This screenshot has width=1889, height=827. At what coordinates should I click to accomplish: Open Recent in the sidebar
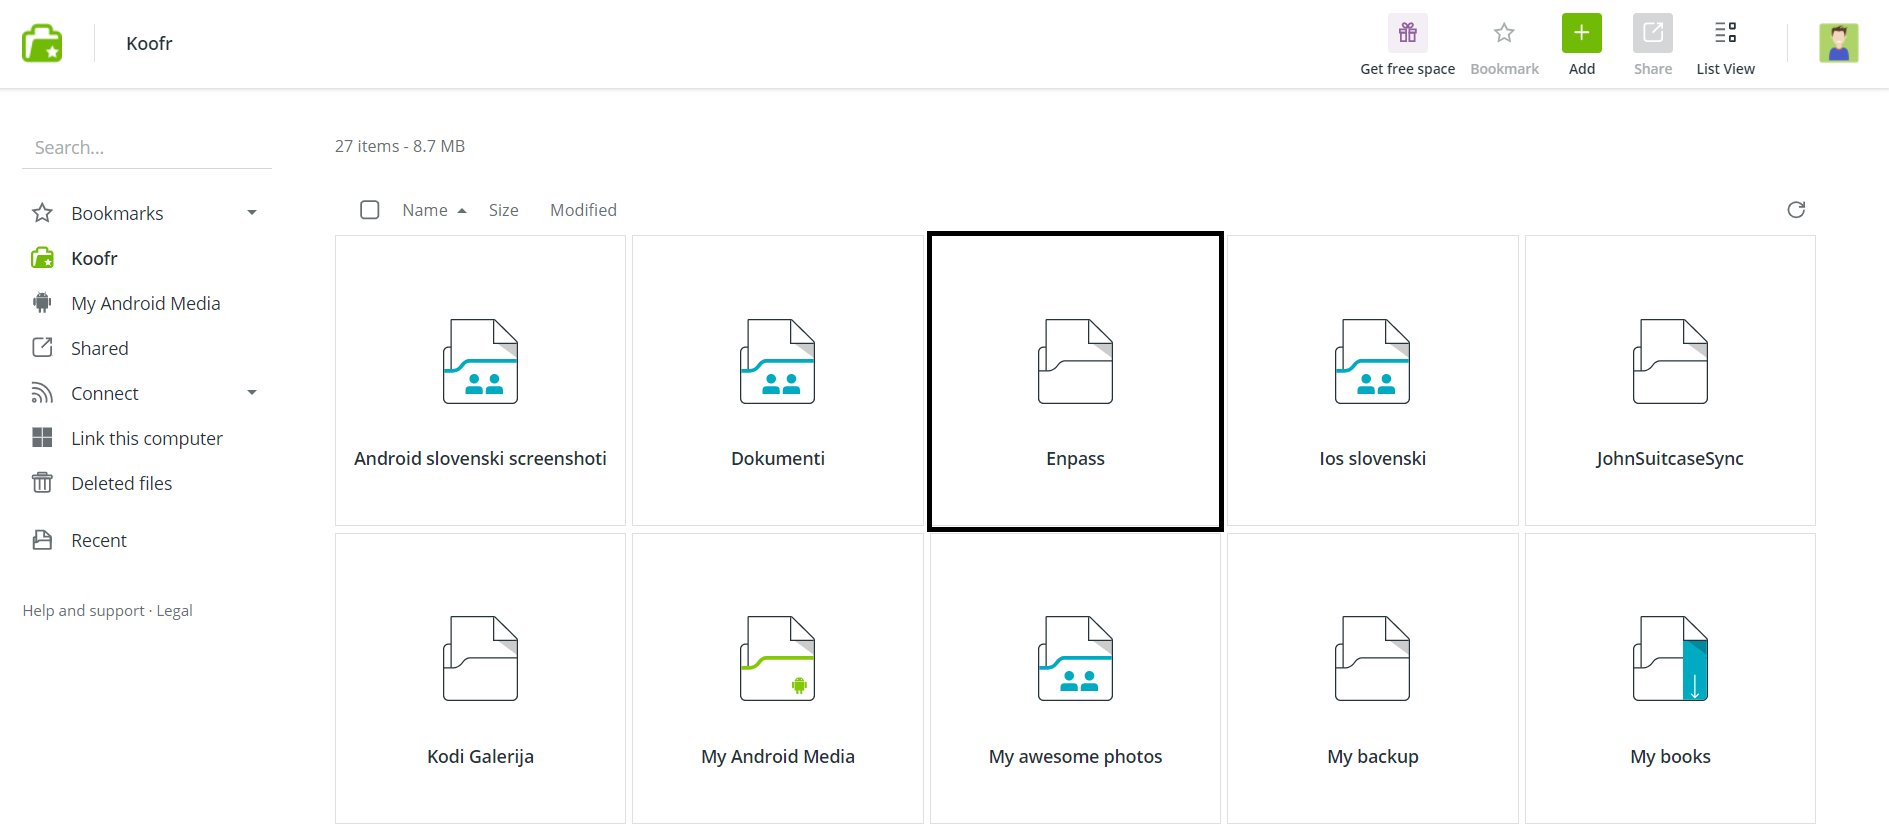pyautogui.click(x=99, y=540)
